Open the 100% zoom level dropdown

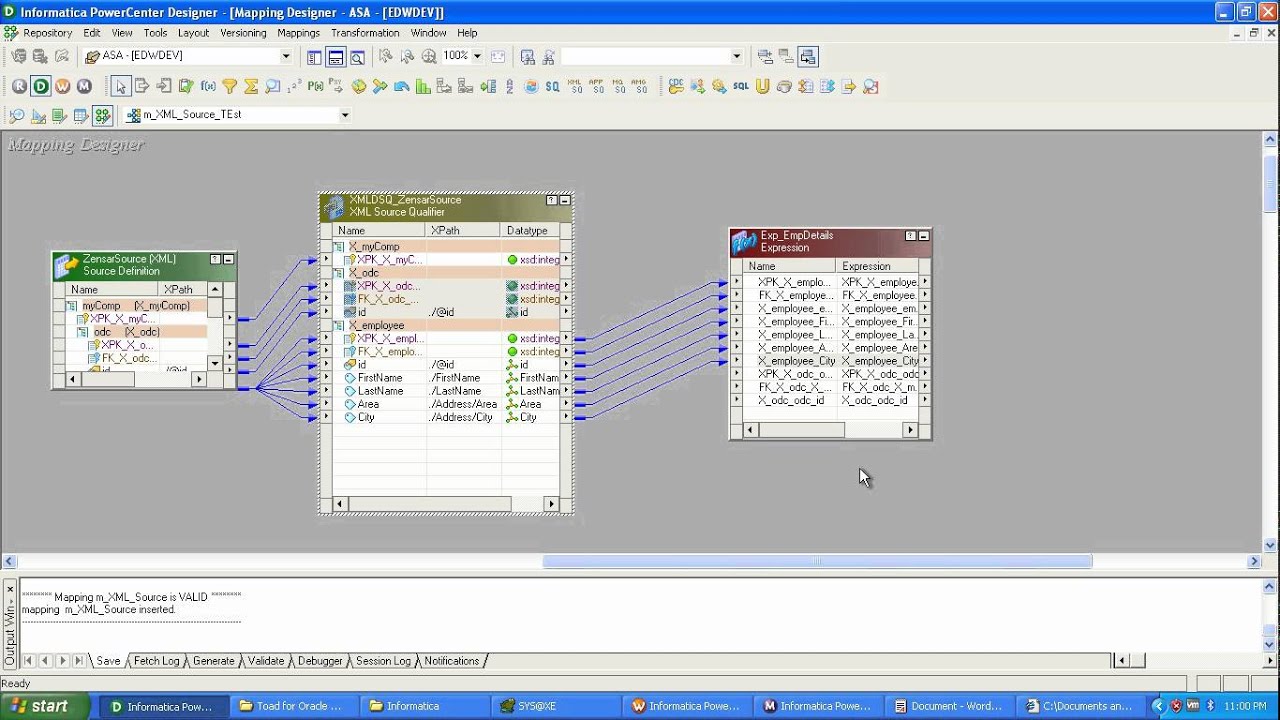coord(477,56)
